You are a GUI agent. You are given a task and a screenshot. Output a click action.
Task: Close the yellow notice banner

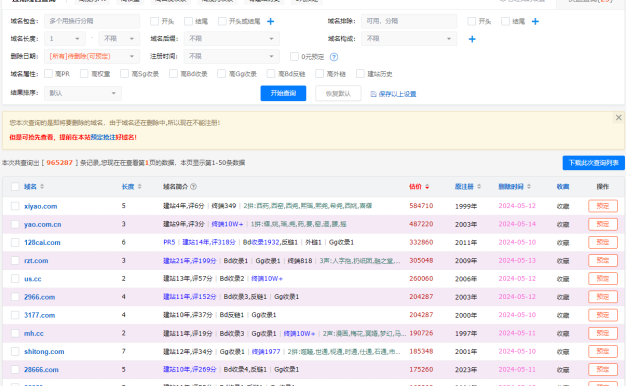618,117
